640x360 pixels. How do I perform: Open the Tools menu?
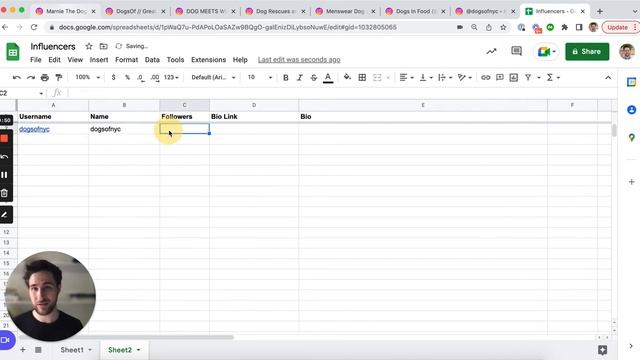[x=176, y=60]
